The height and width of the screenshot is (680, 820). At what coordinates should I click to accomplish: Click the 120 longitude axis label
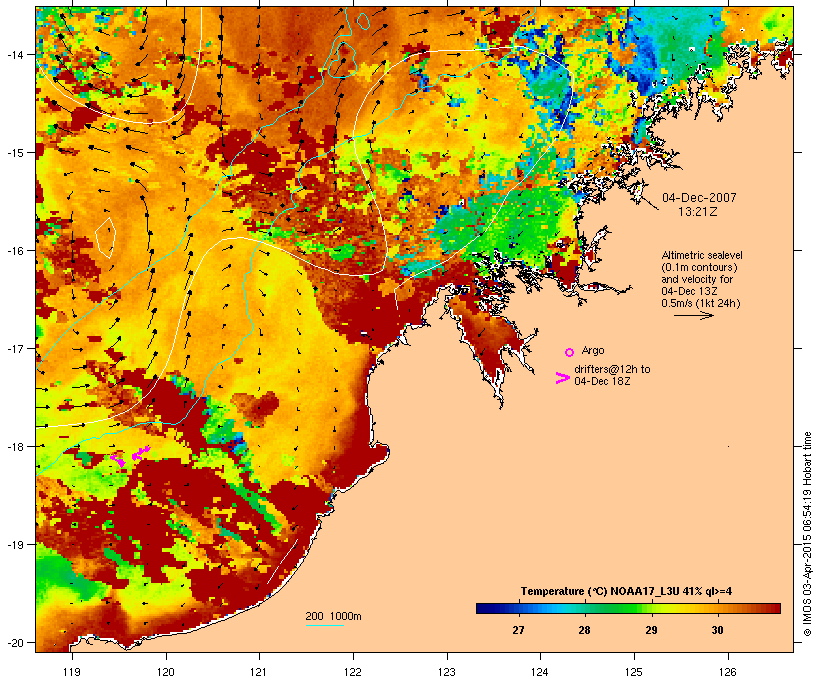click(166, 672)
